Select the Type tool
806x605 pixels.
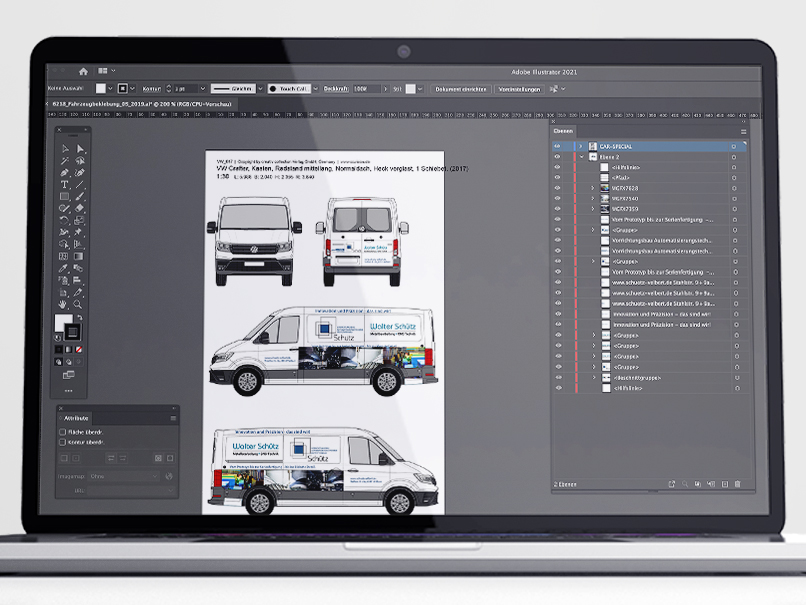click(65, 185)
